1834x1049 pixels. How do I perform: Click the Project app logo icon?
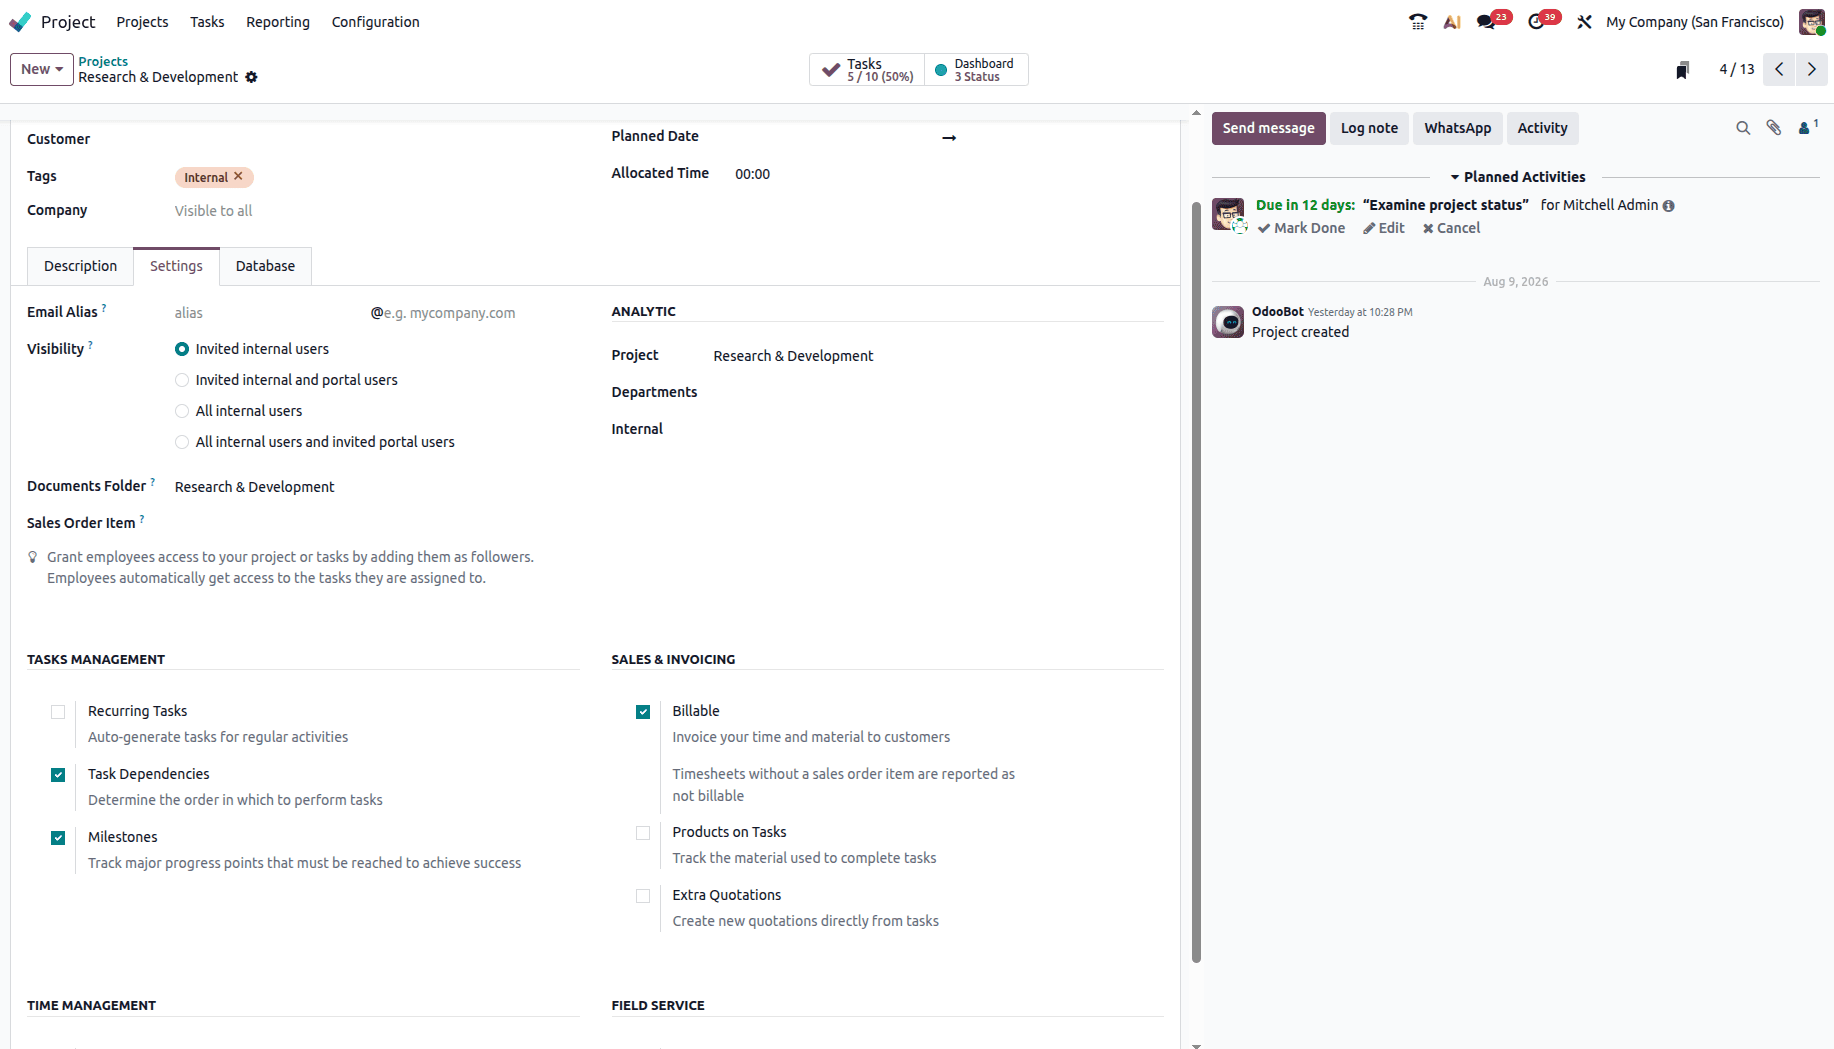(x=20, y=22)
